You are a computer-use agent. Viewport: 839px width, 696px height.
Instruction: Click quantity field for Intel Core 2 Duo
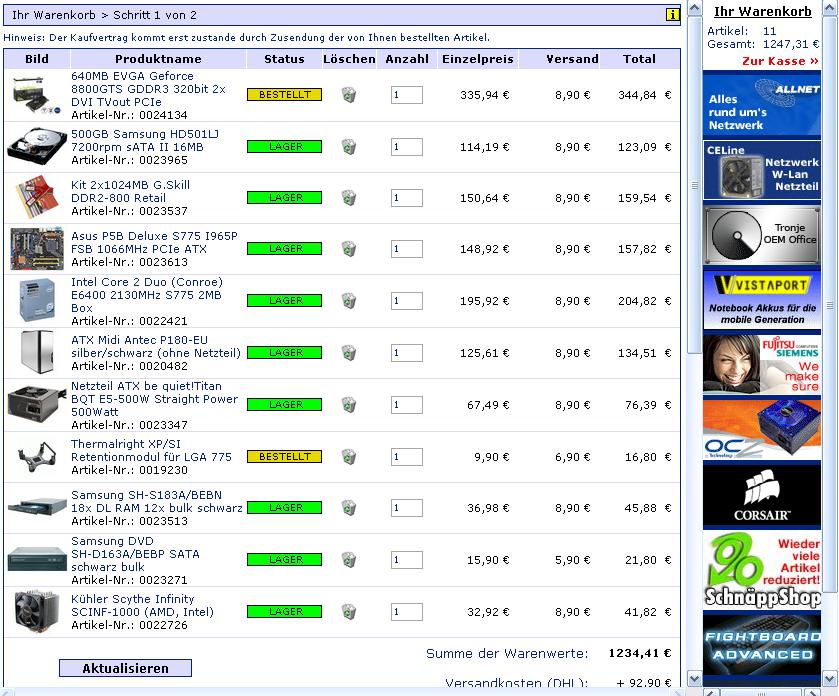click(407, 301)
